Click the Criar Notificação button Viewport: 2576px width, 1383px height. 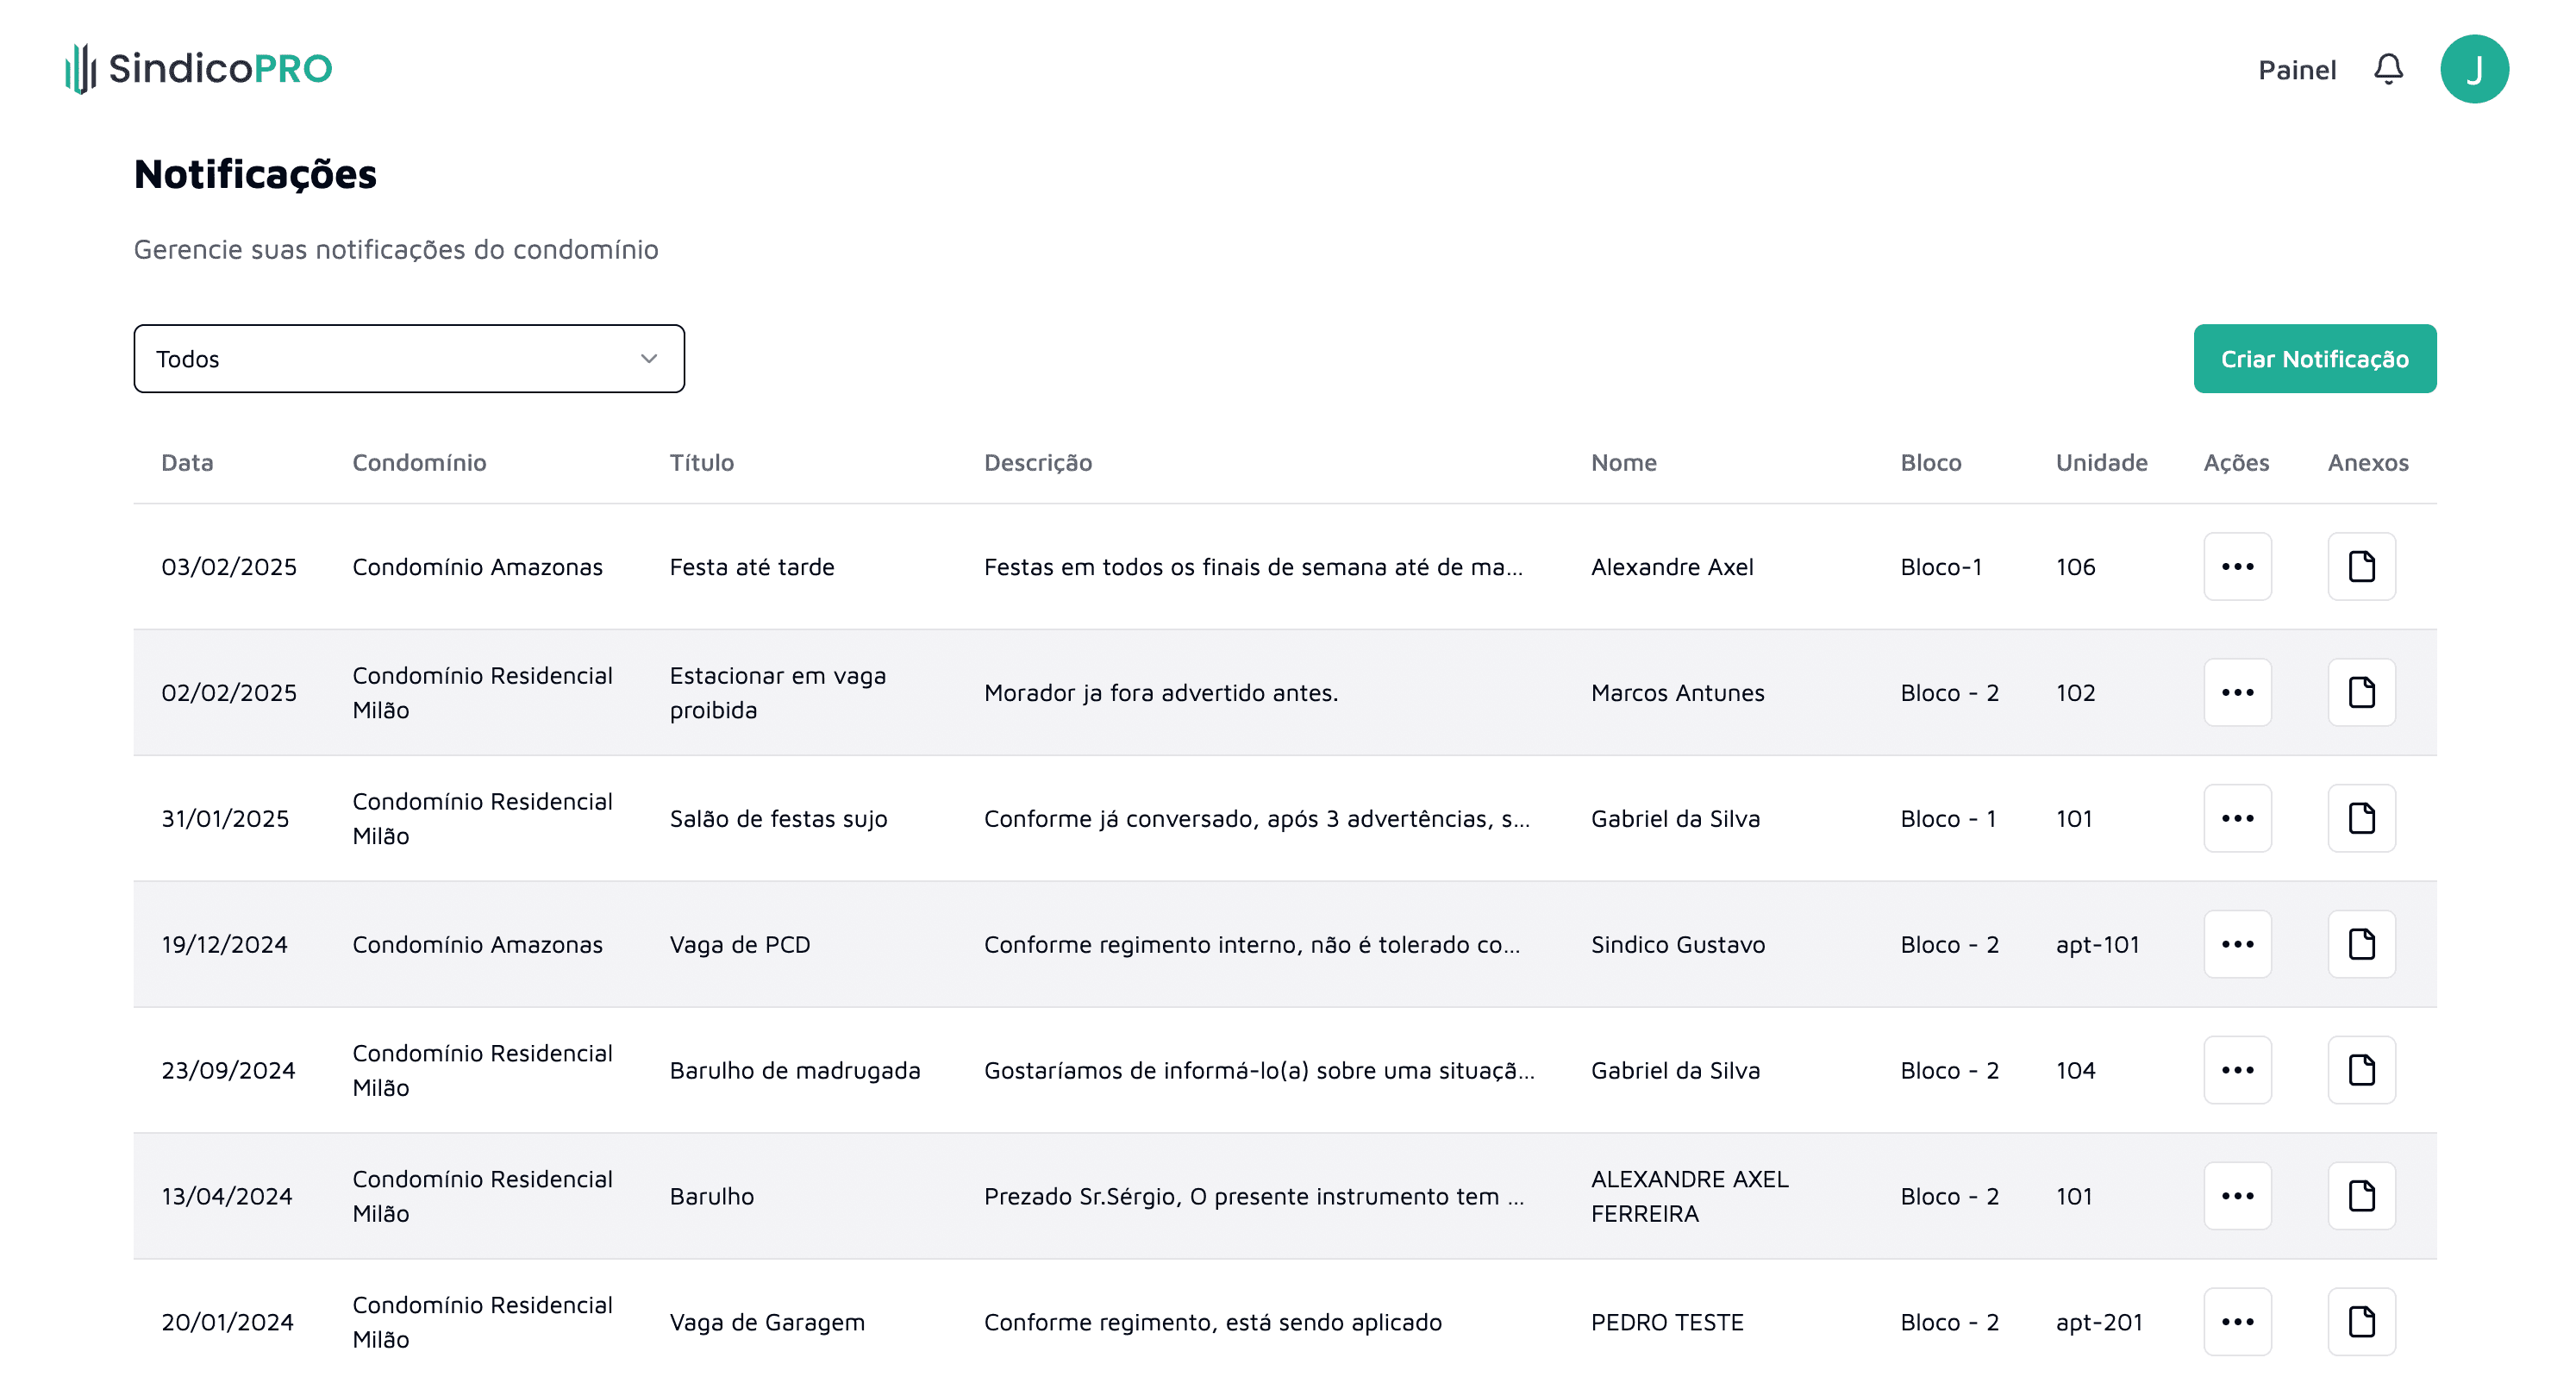2314,359
